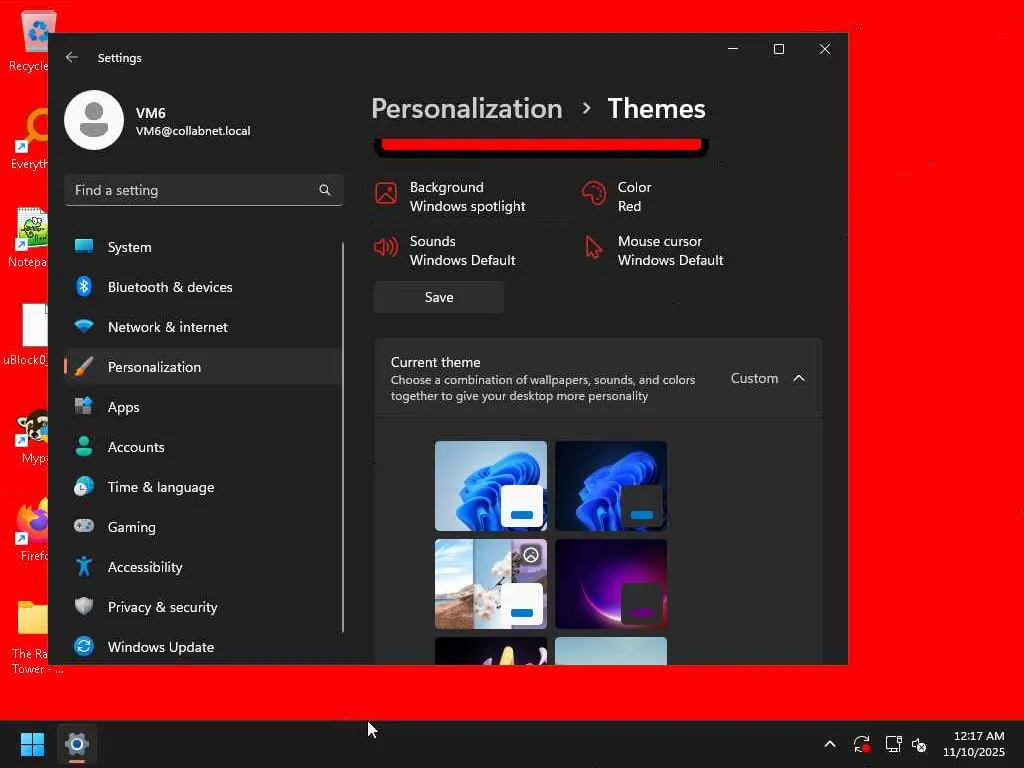Click the network display tray icon
The image size is (1024, 768).
point(893,744)
